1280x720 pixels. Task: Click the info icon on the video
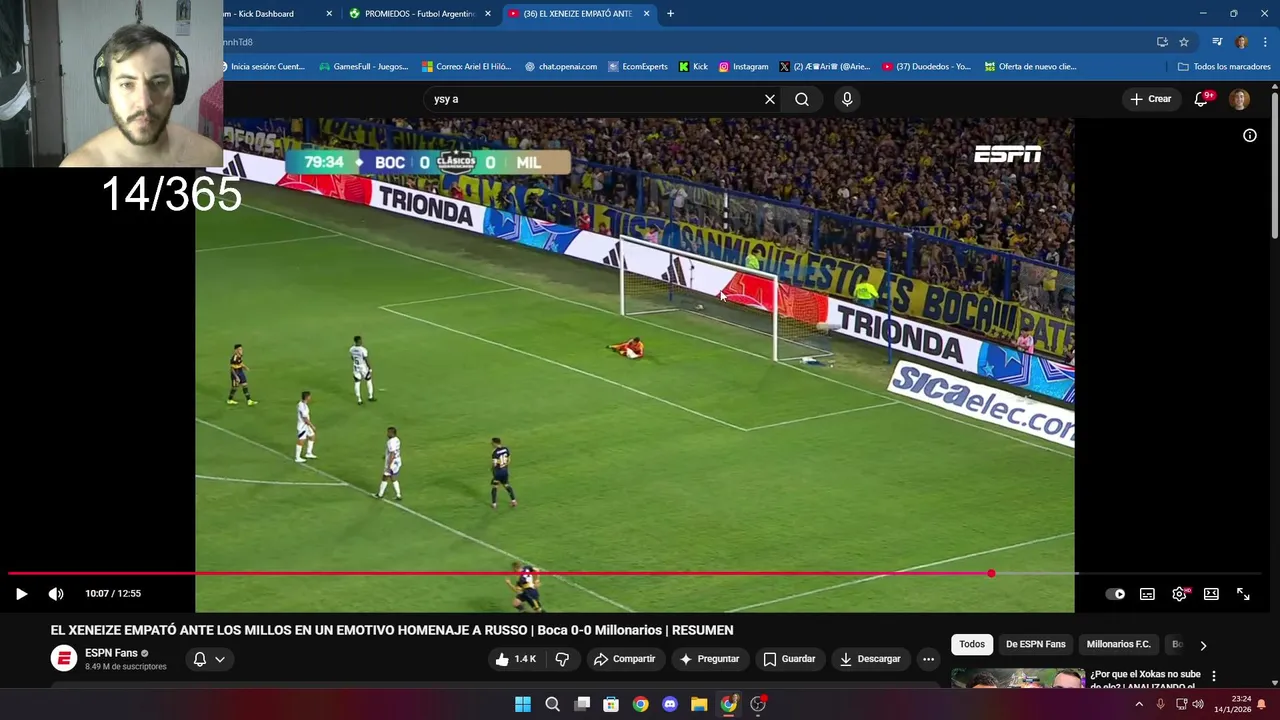[1250, 136]
